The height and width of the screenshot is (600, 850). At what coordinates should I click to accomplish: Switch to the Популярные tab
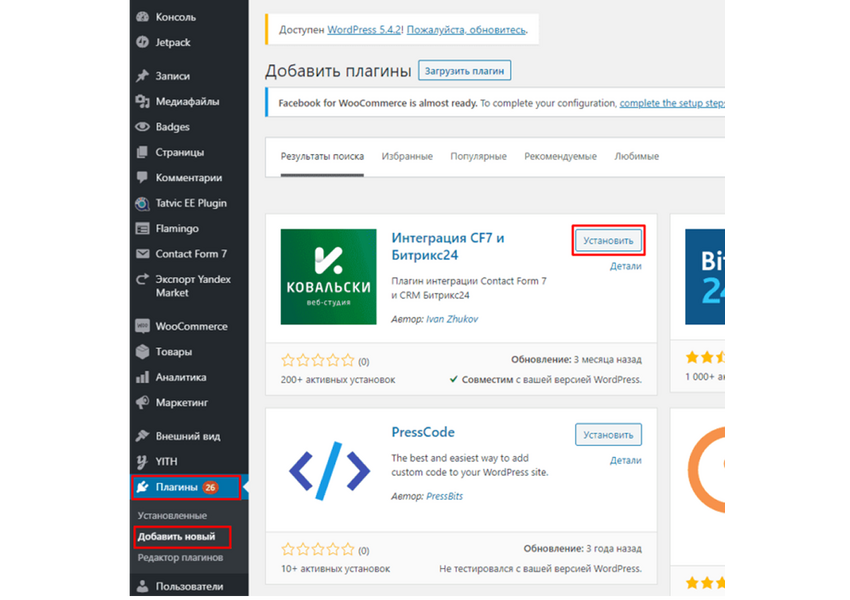(478, 157)
